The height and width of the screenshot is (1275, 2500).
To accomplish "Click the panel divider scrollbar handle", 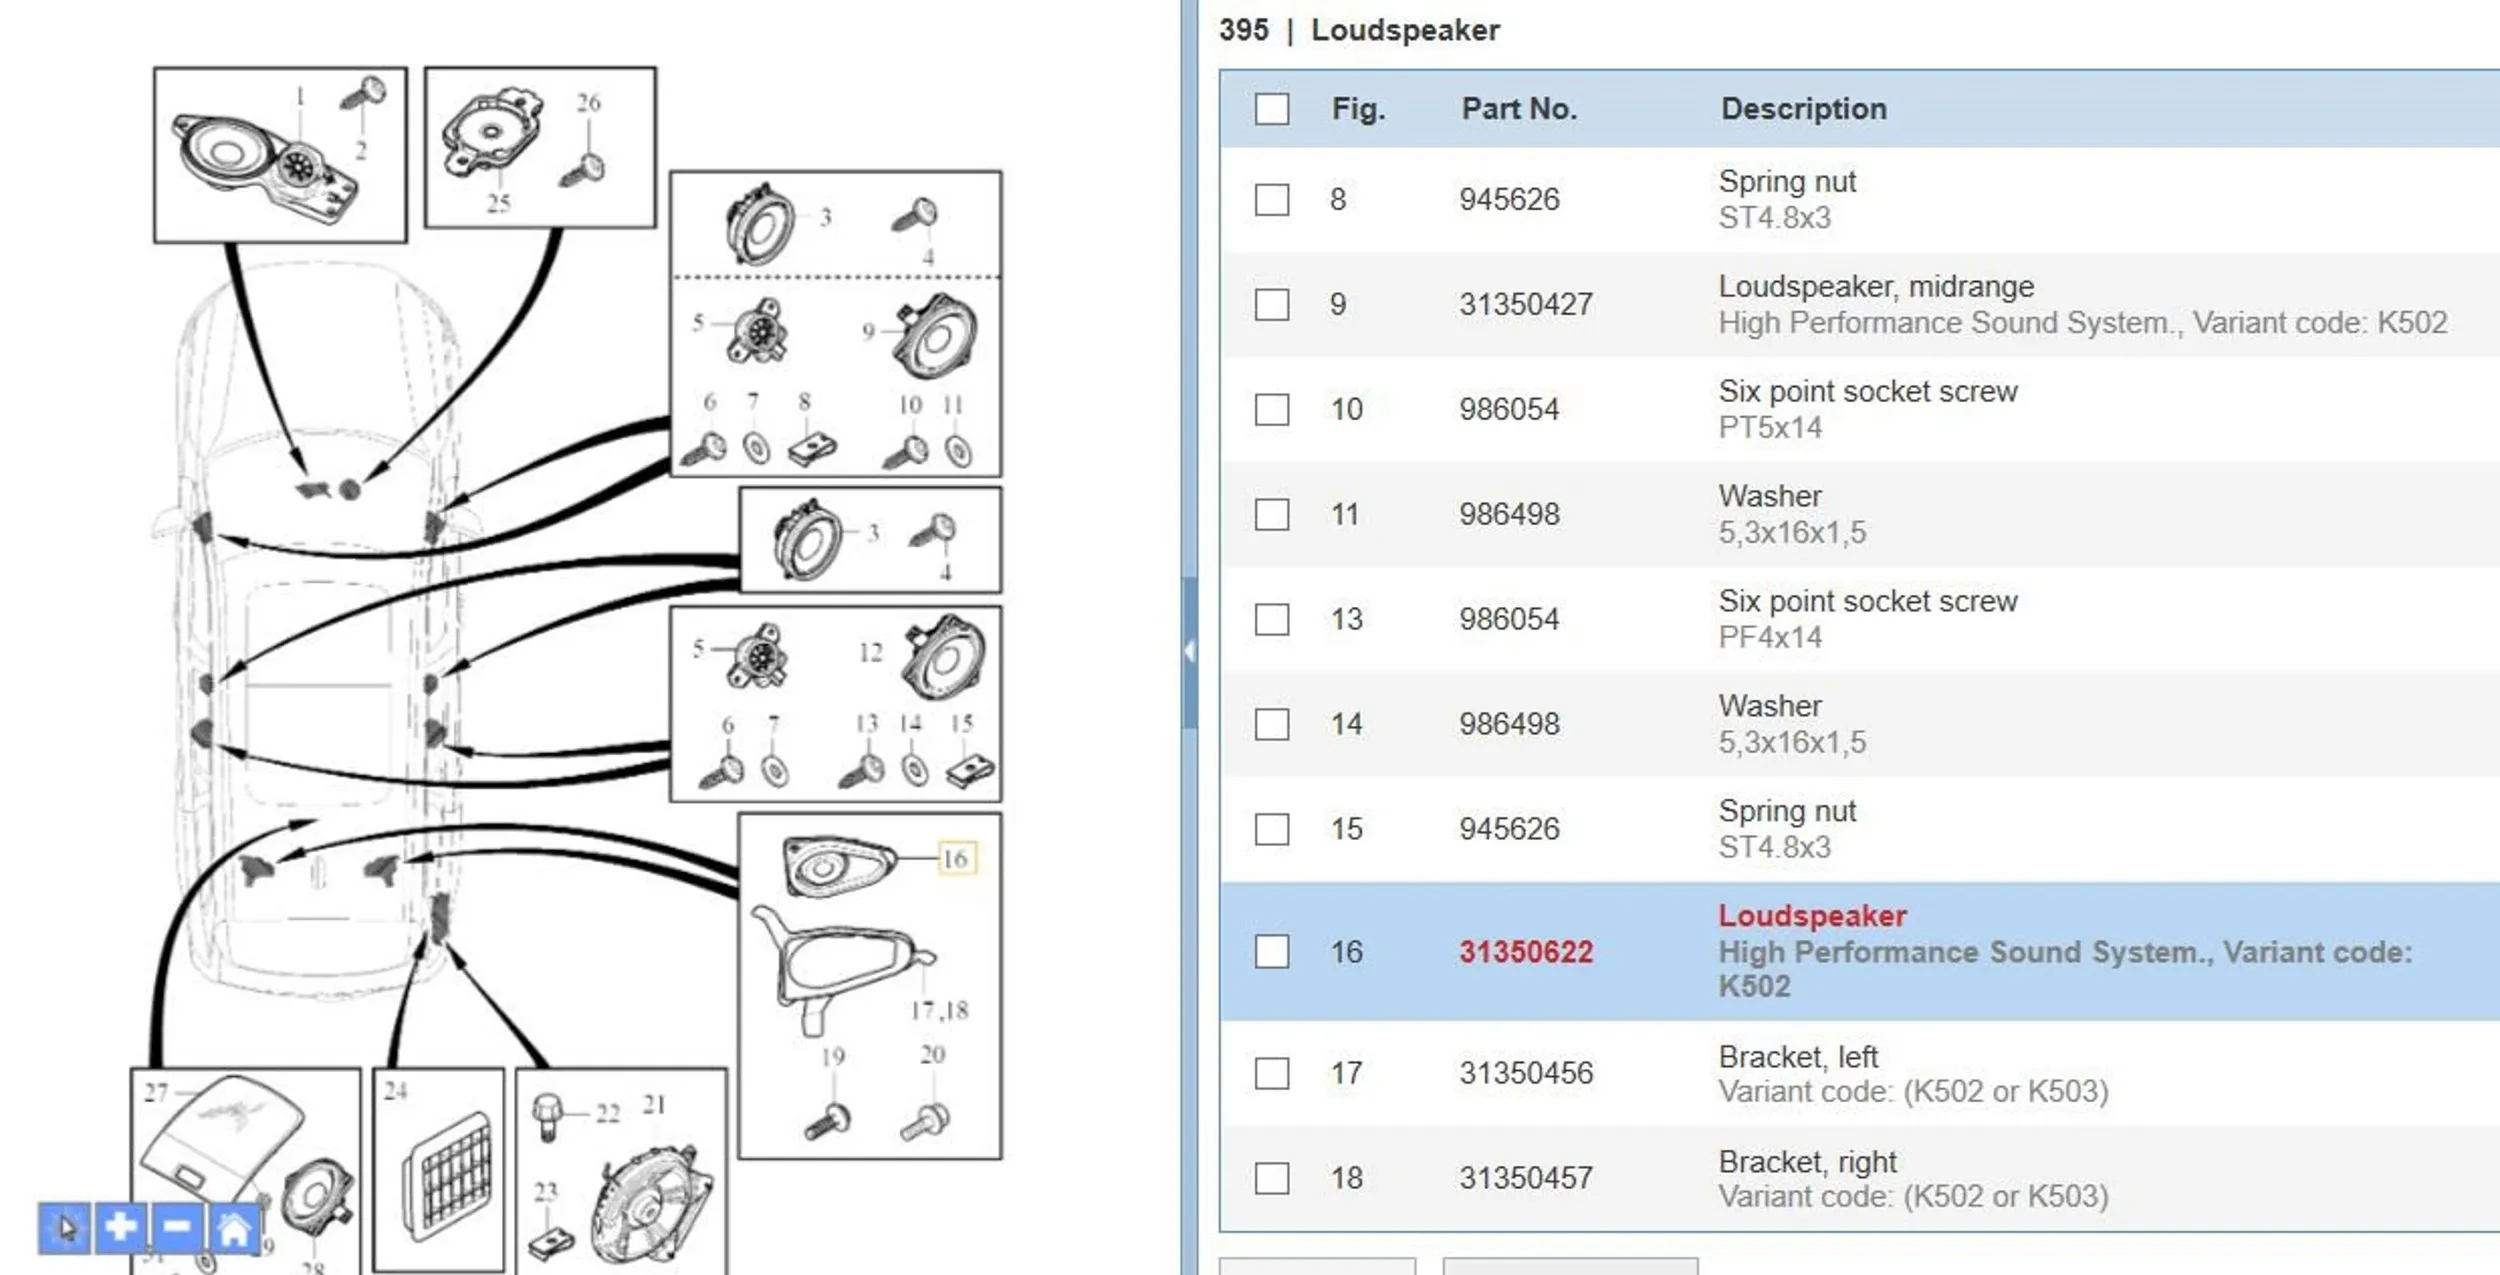I will coord(1189,651).
